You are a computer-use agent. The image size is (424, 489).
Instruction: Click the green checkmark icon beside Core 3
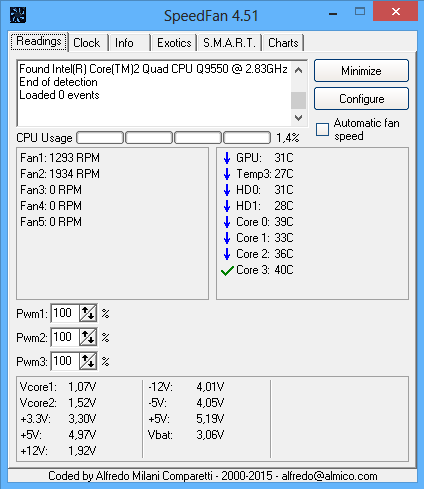point(227,271)
